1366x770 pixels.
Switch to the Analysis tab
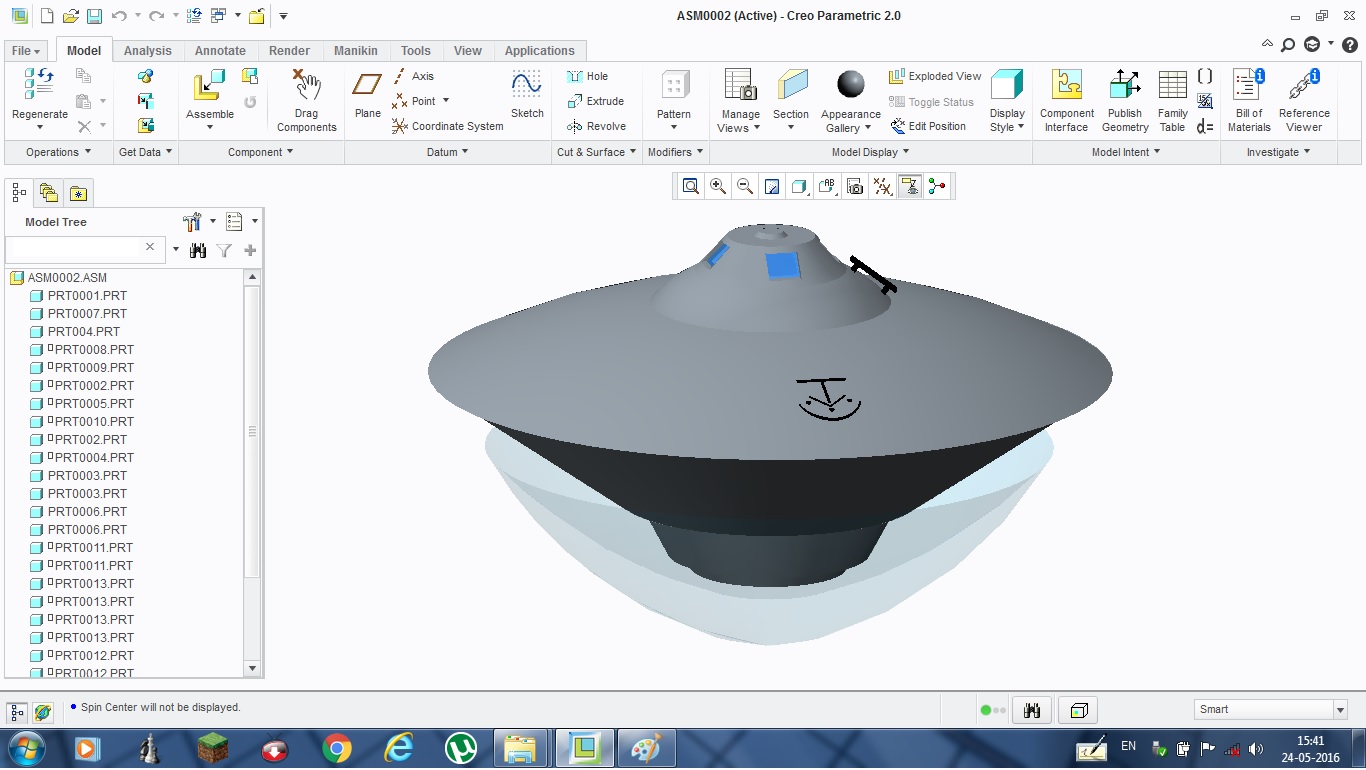[x=148, y=51]
